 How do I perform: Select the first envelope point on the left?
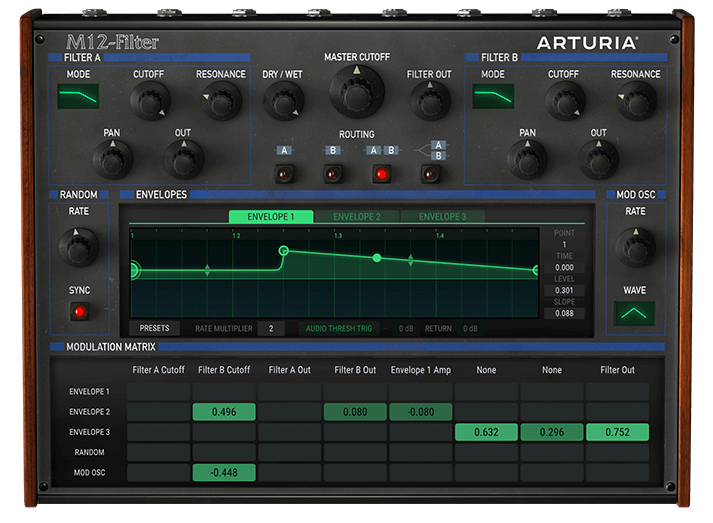(134, 270)
